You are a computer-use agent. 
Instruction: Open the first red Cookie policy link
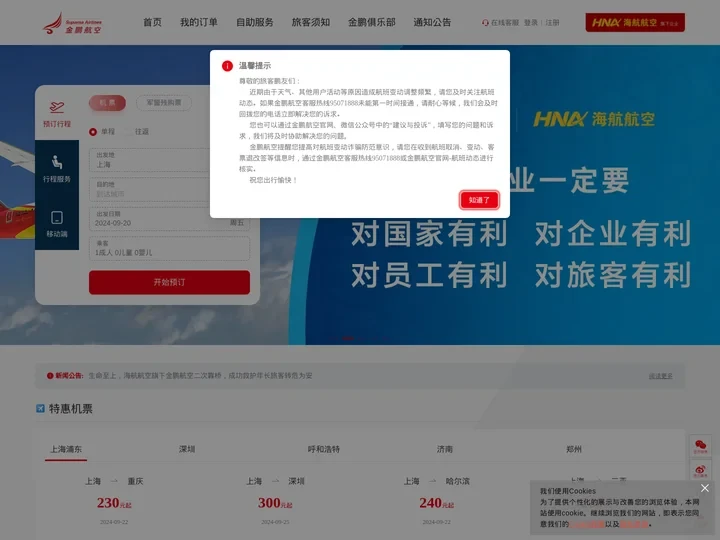[x=586, y=524]
